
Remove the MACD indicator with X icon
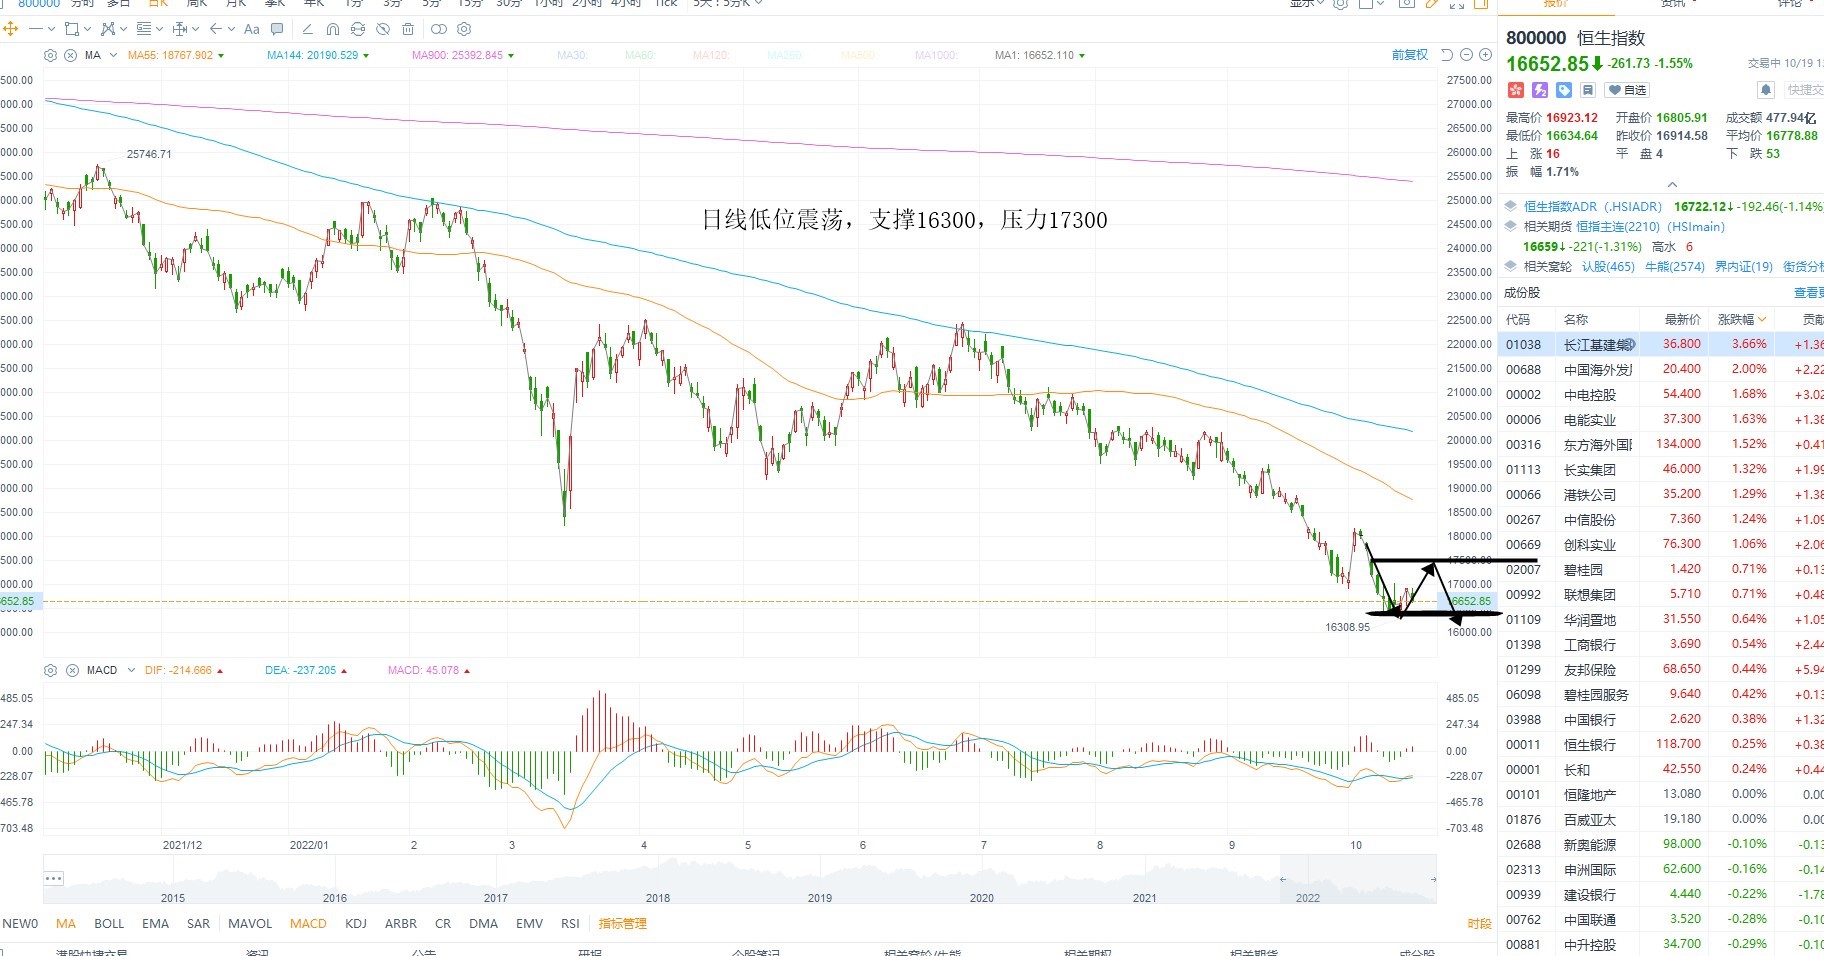click(71, 670)
